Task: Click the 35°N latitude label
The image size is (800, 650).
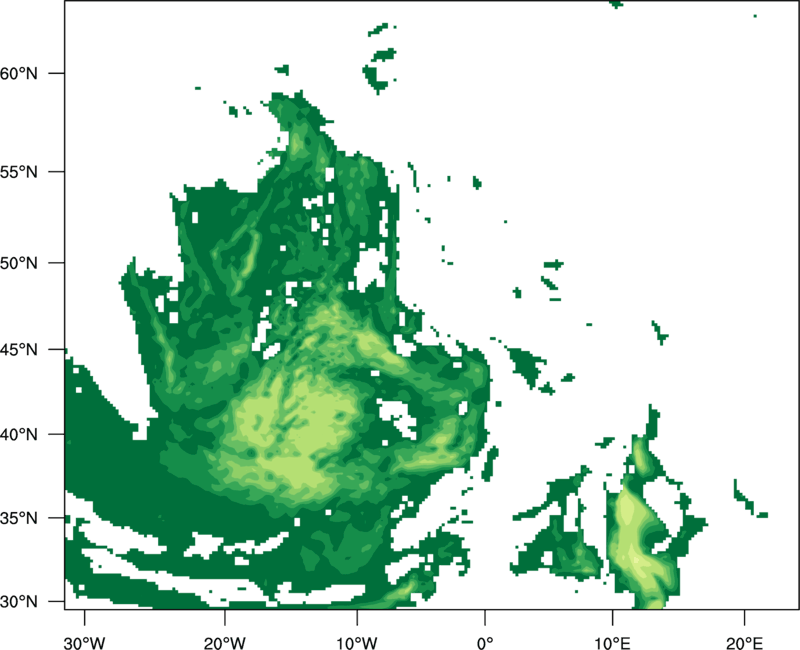Action: 18,518
